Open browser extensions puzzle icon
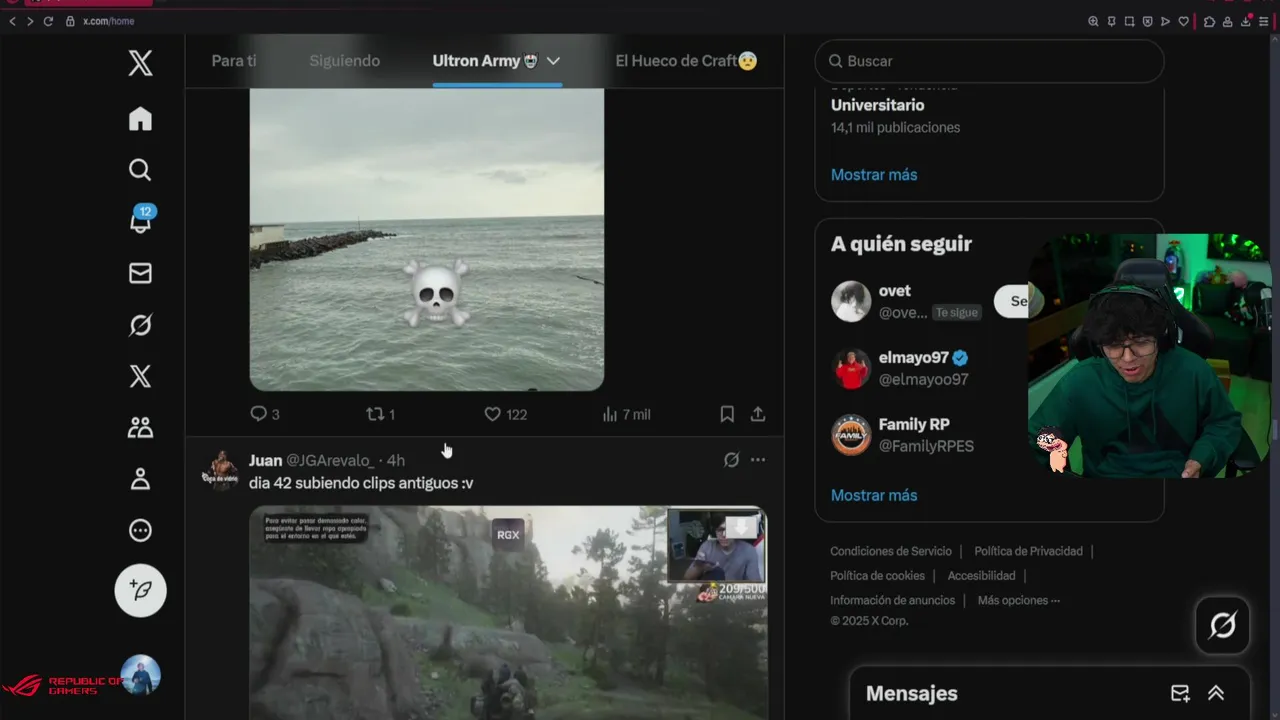The image size is (1280, 720). click(x=1209, y=21)
